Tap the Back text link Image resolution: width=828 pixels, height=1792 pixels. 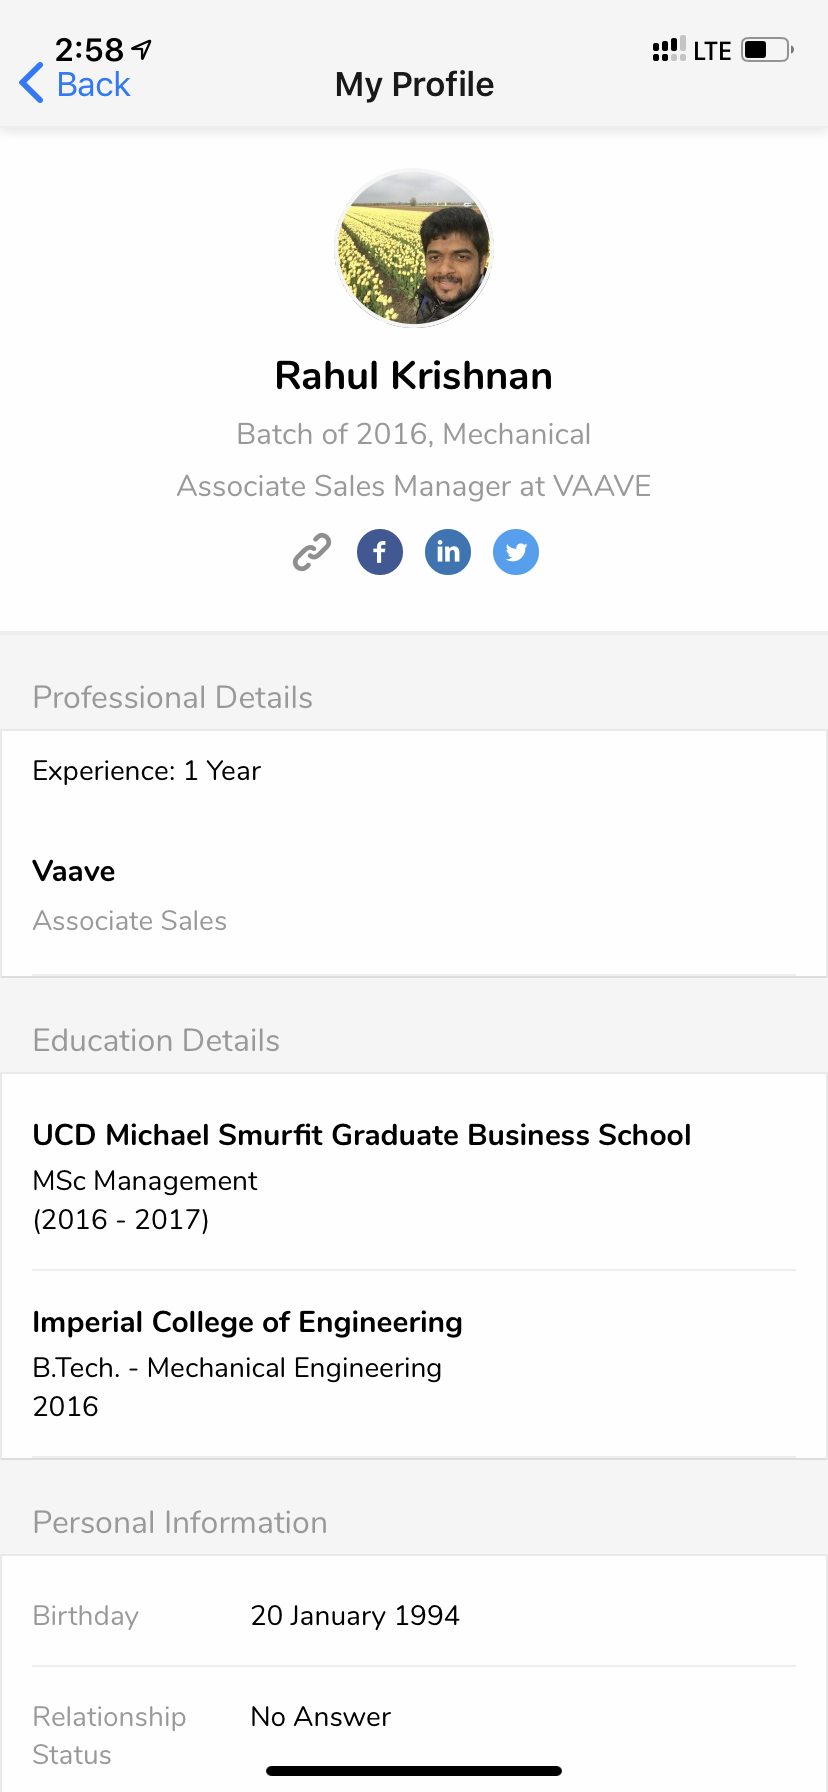pos(93,84)
